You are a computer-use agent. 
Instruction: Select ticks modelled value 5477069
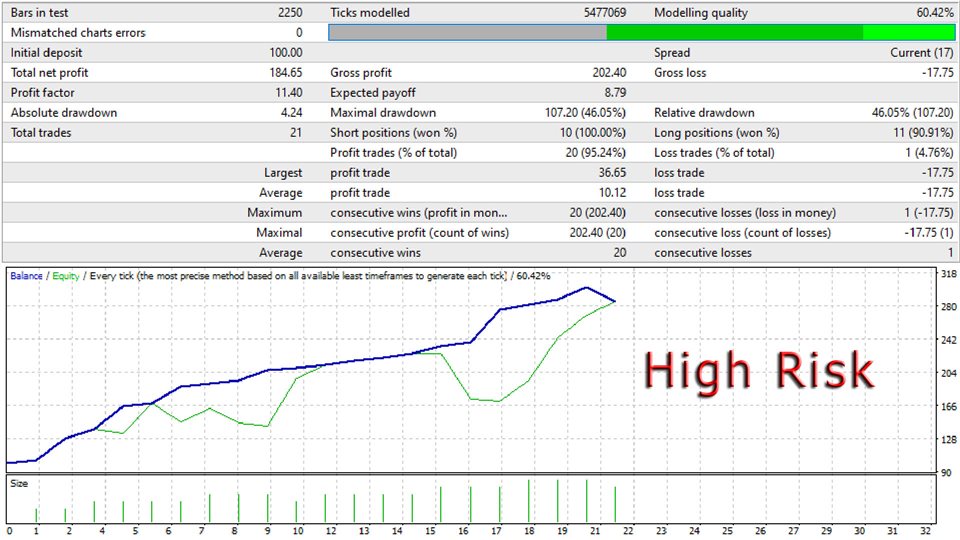[x=605, y=12]
